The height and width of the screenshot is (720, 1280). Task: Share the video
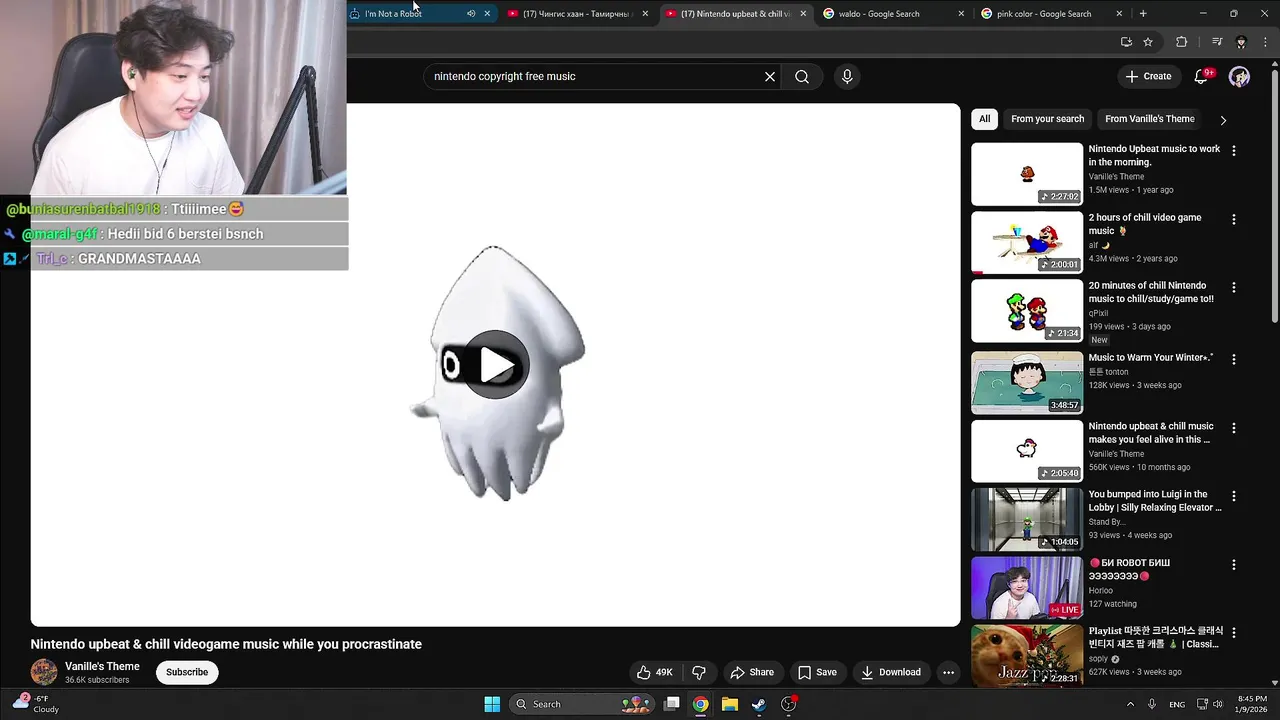752,672
